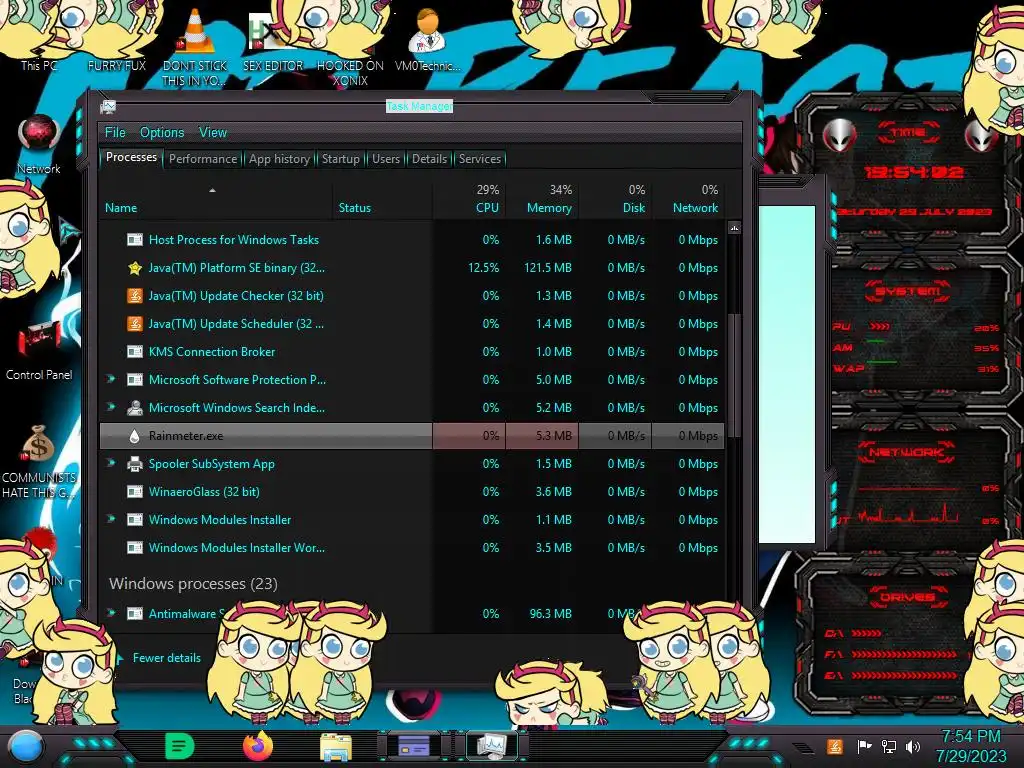Select the Processes tab

tap(131, 157)
